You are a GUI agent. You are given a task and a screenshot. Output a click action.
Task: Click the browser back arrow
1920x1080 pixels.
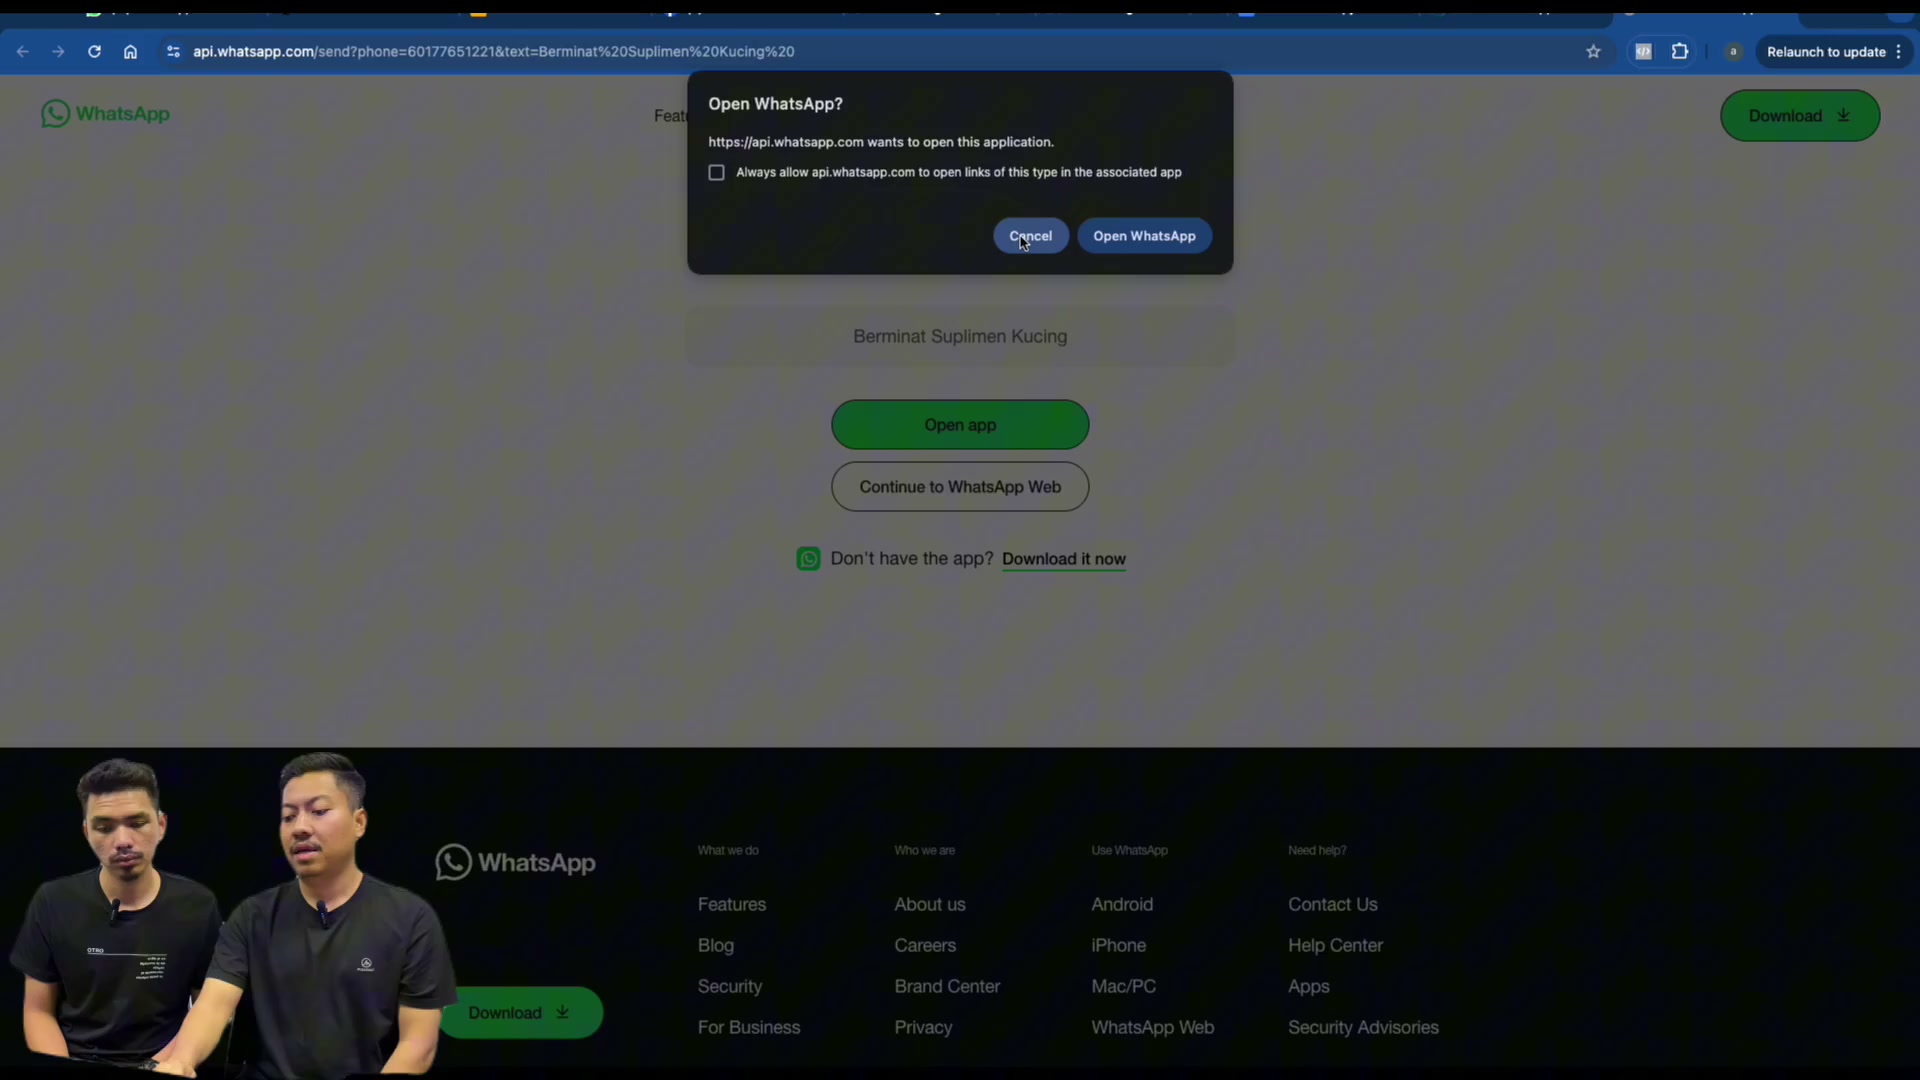(22, 52)
